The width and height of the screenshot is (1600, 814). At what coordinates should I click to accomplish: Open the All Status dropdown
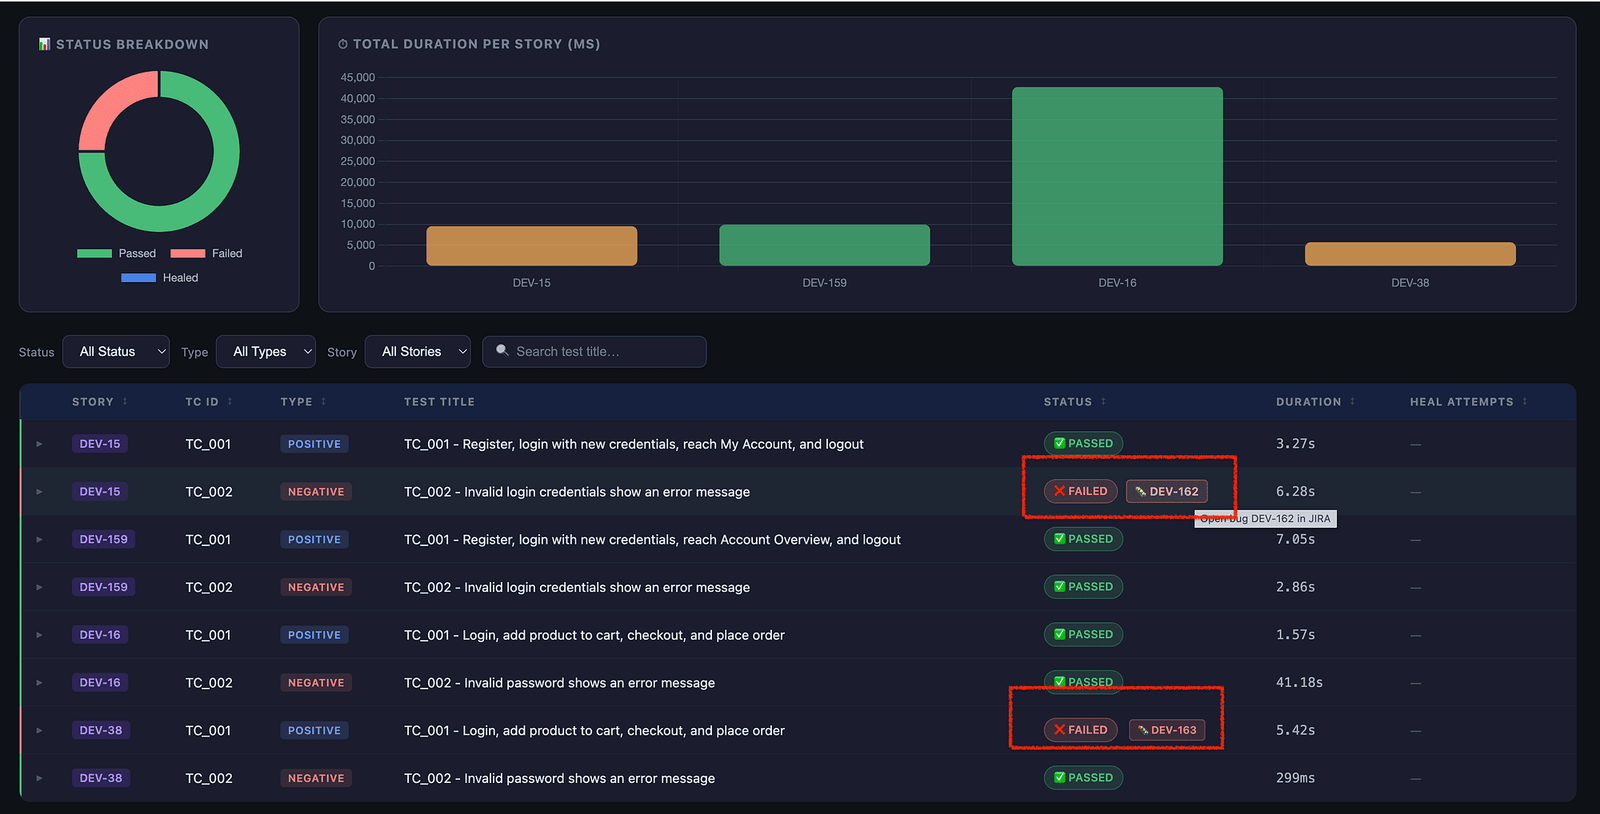coord(116,352)
